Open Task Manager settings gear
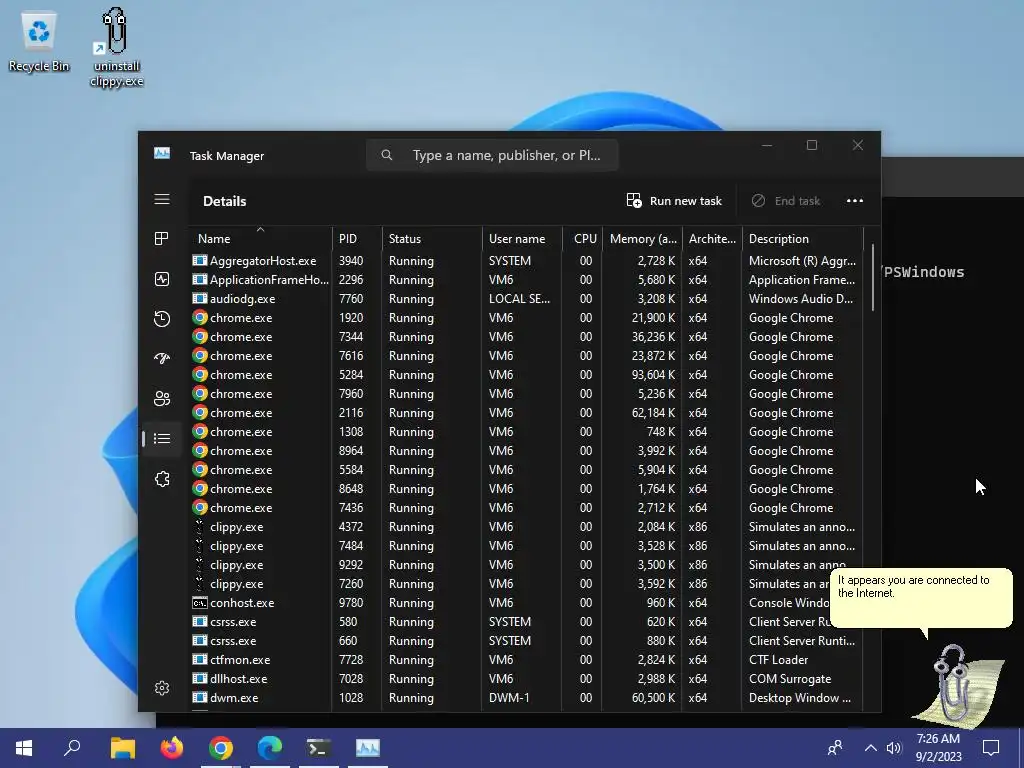 [x=162, y=688]
